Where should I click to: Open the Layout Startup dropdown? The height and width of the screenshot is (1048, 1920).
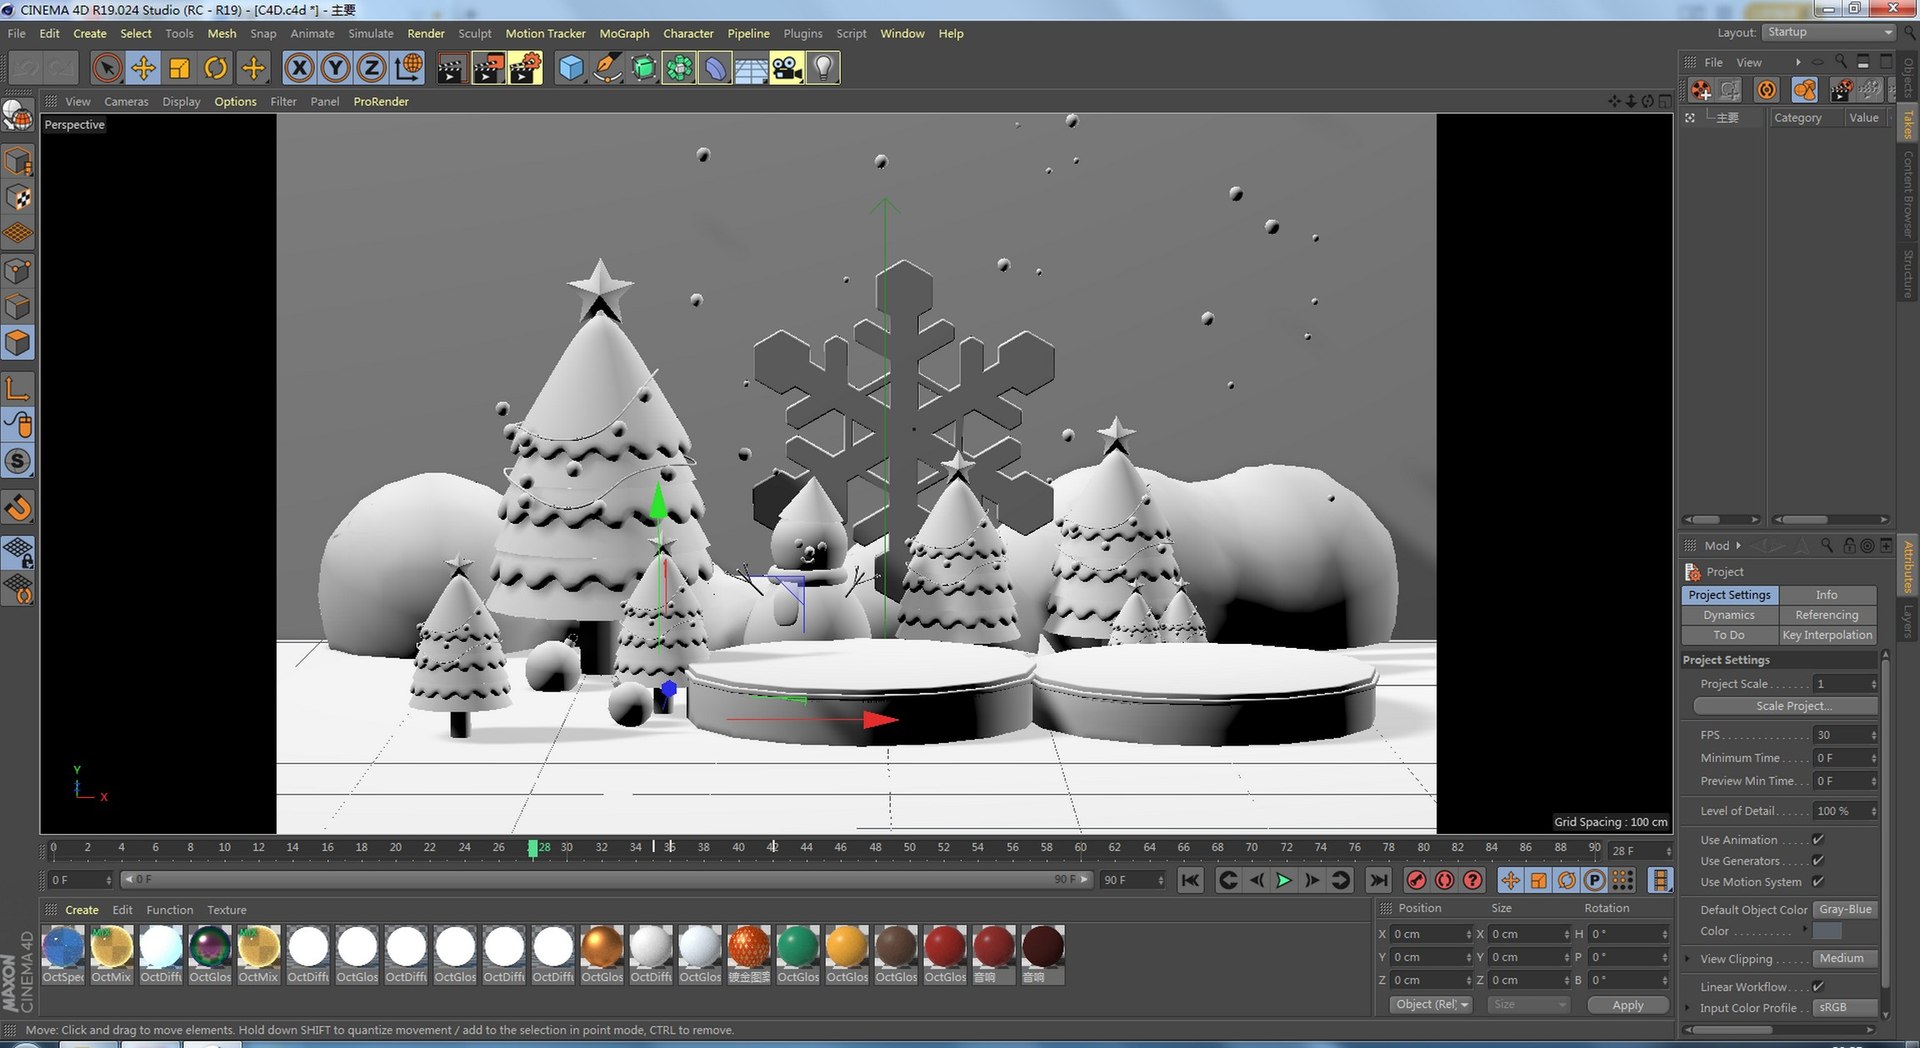1829,33
